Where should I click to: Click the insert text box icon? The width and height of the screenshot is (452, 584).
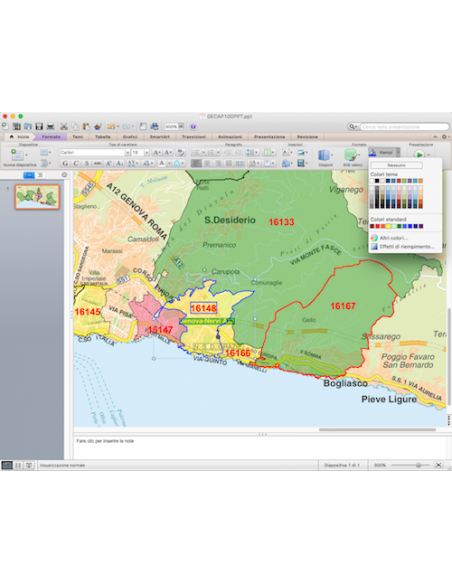(x=286, y=152)
